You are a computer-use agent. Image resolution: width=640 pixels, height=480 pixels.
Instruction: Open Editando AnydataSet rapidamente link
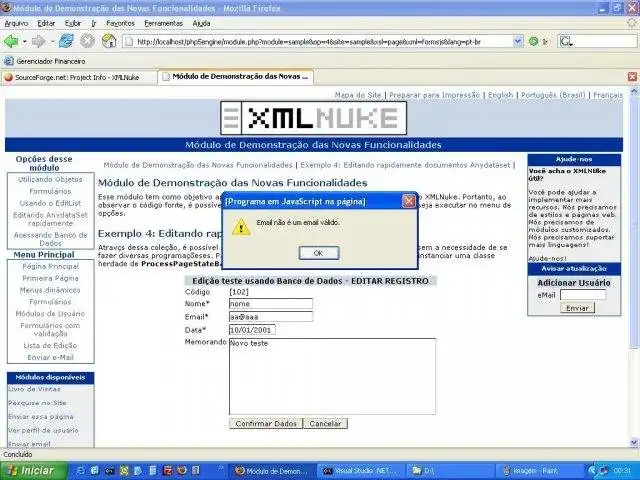click(50, 219)
